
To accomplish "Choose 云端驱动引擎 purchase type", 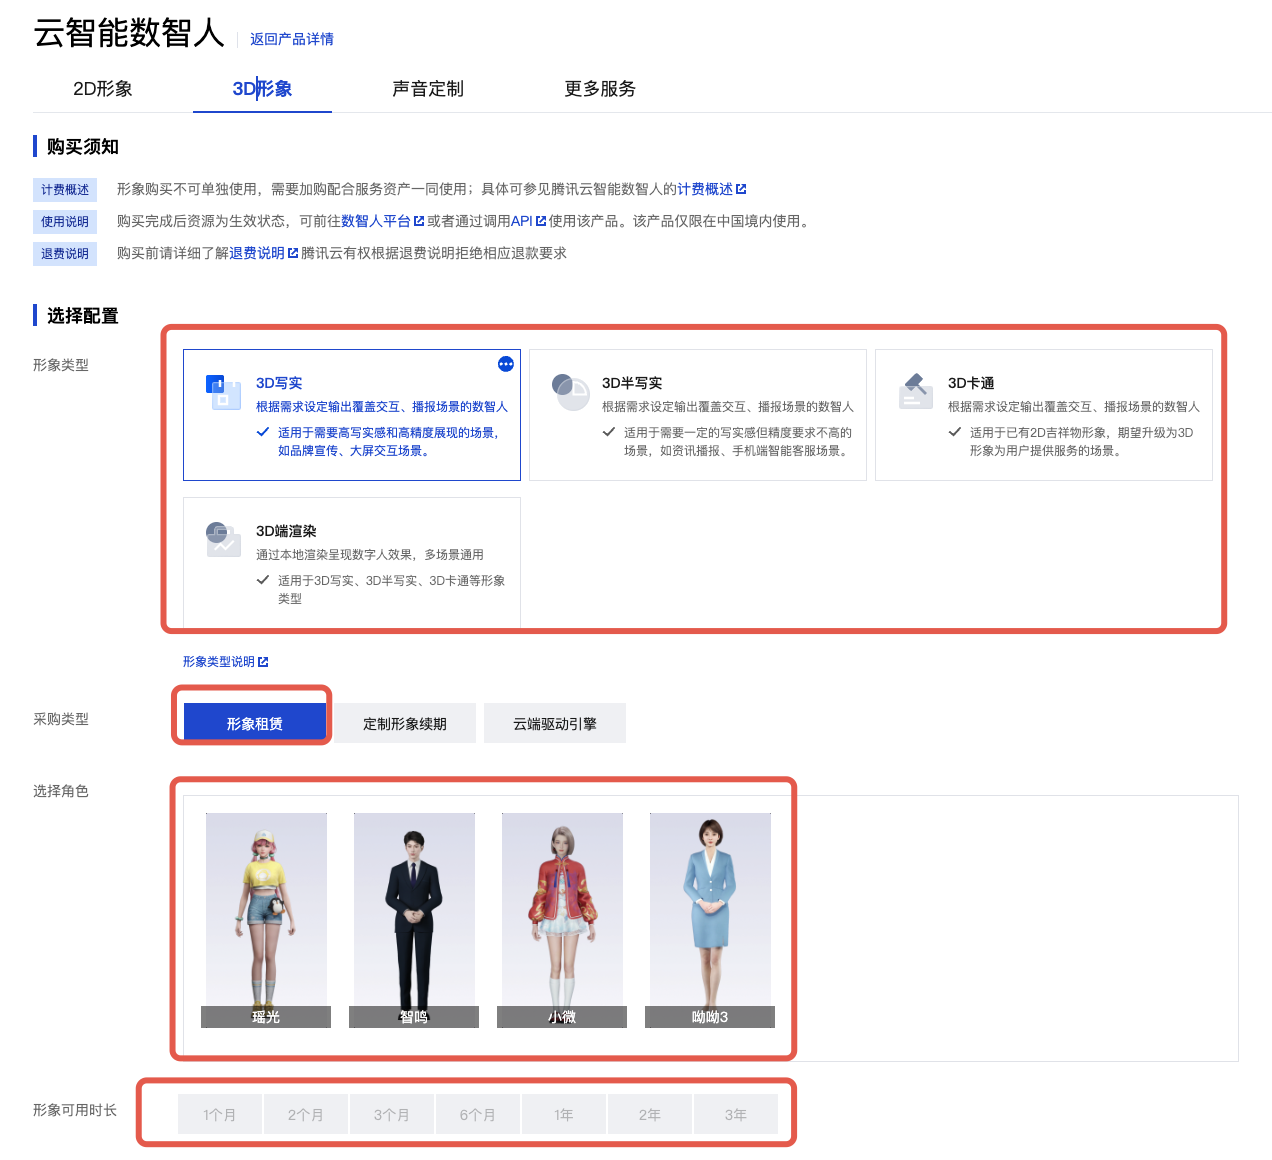I will pos(555,723).
